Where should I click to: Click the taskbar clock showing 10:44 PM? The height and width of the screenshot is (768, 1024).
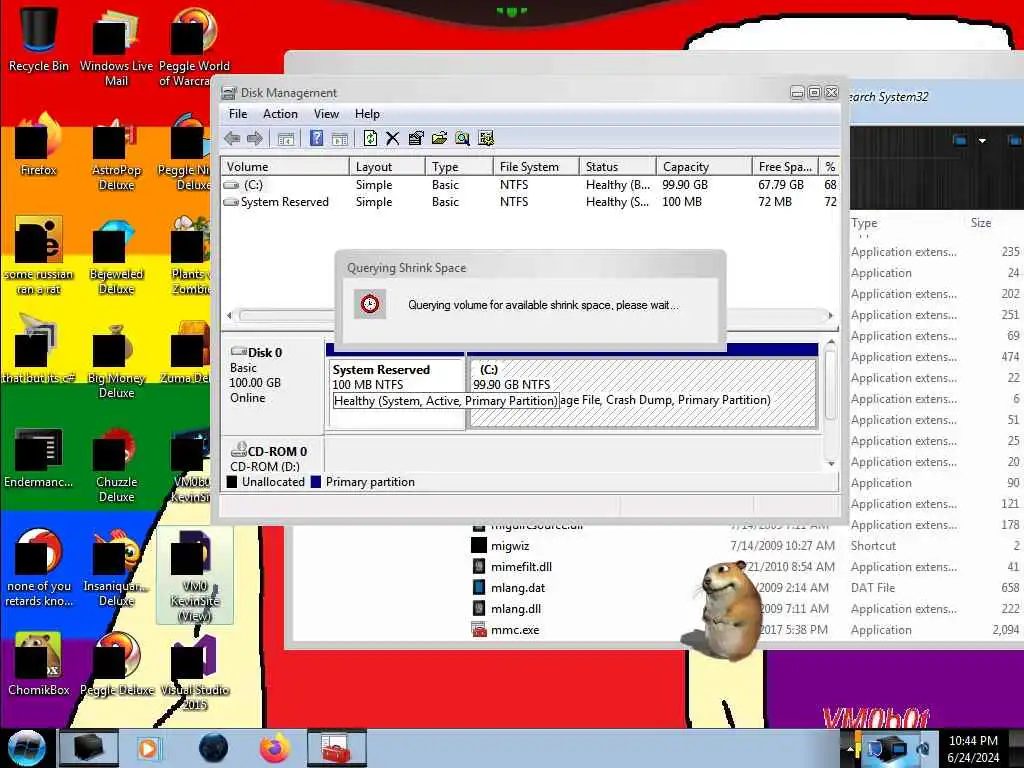(973, 749)
